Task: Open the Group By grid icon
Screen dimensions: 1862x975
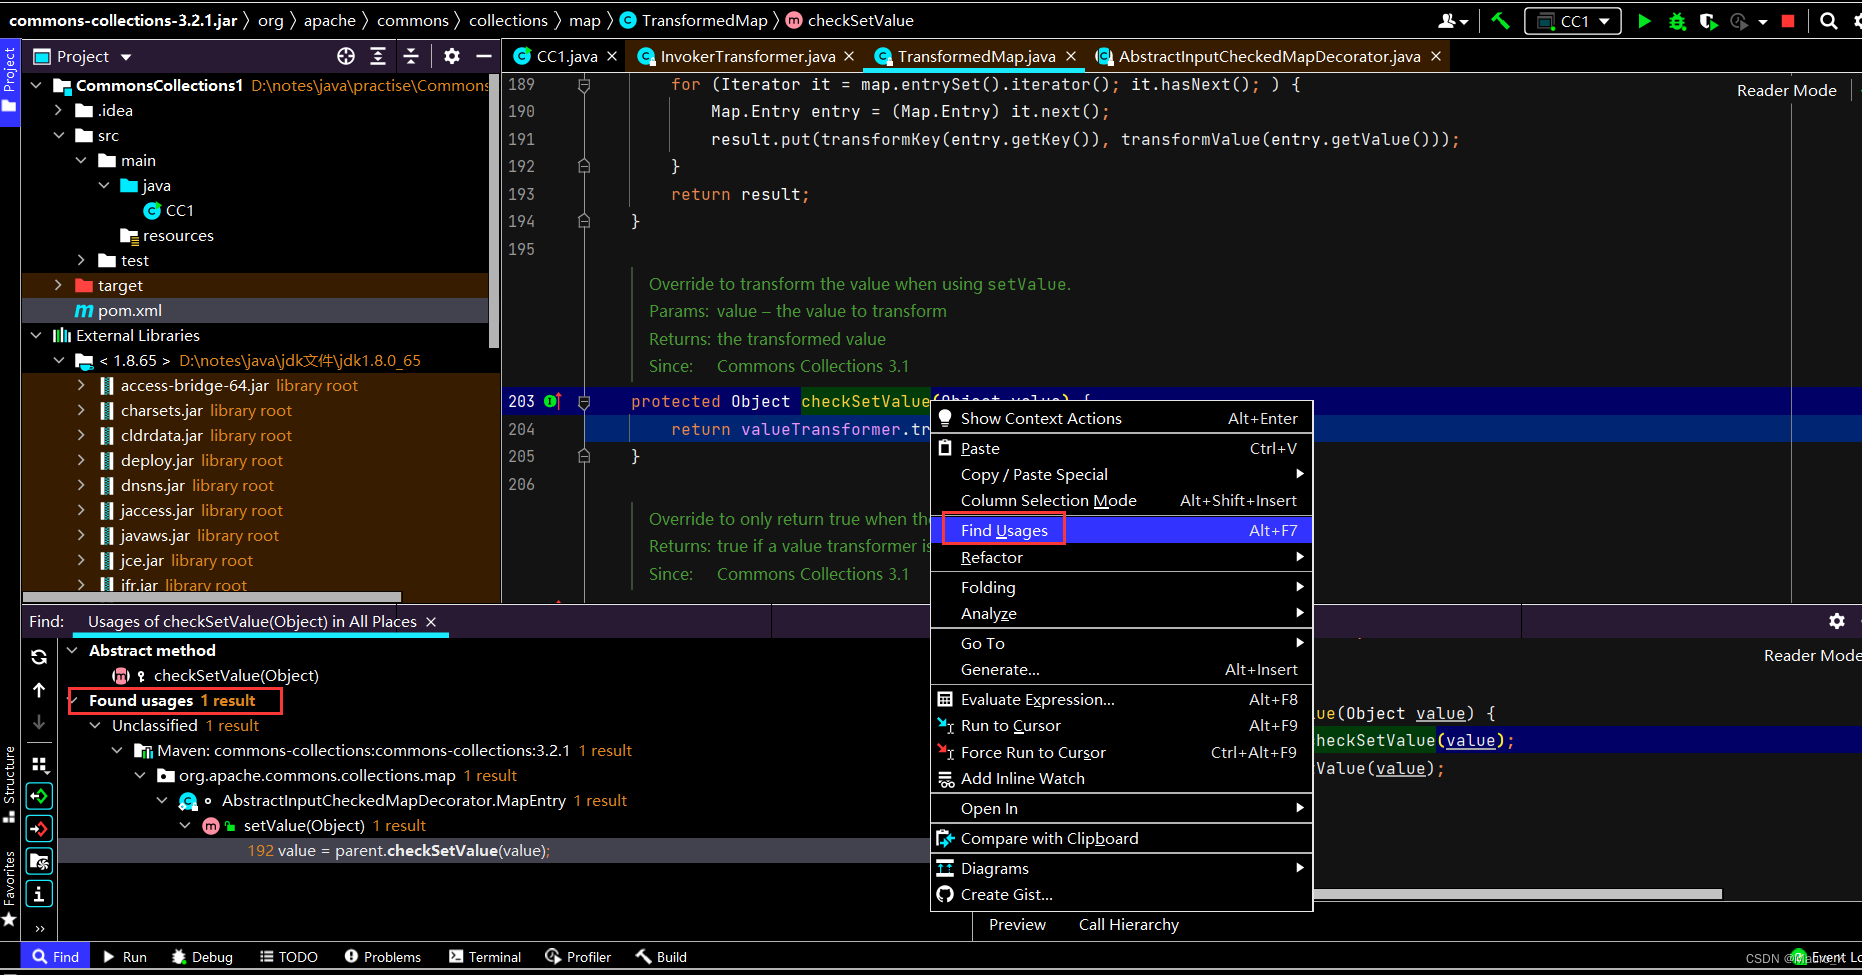Action: coord(39,764)
